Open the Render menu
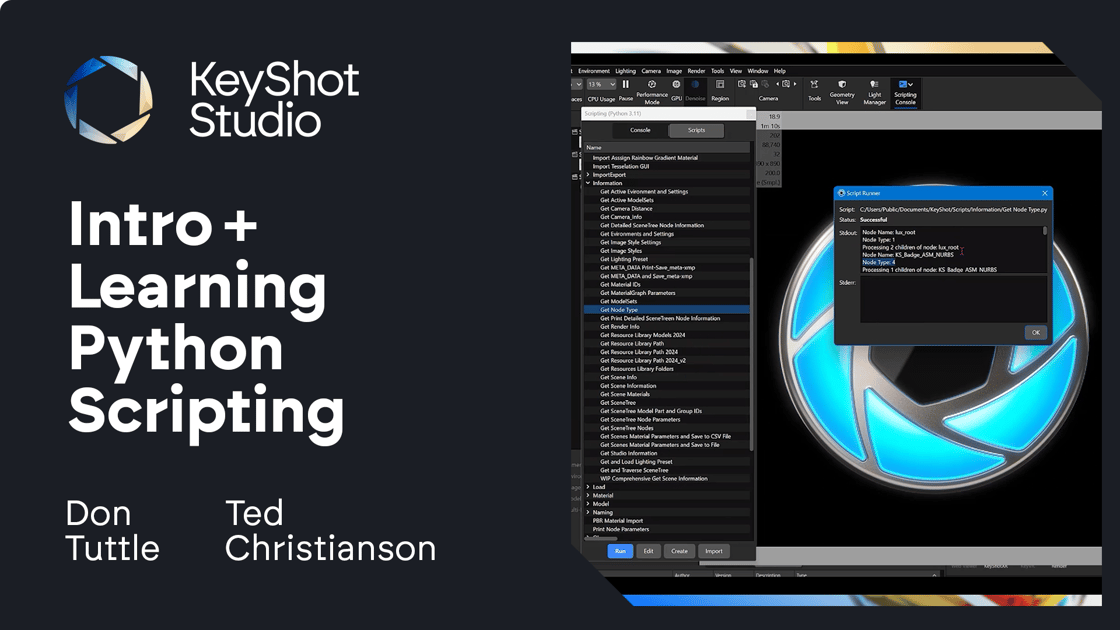This screenshot has width=1120, height=630. (696, 71)
